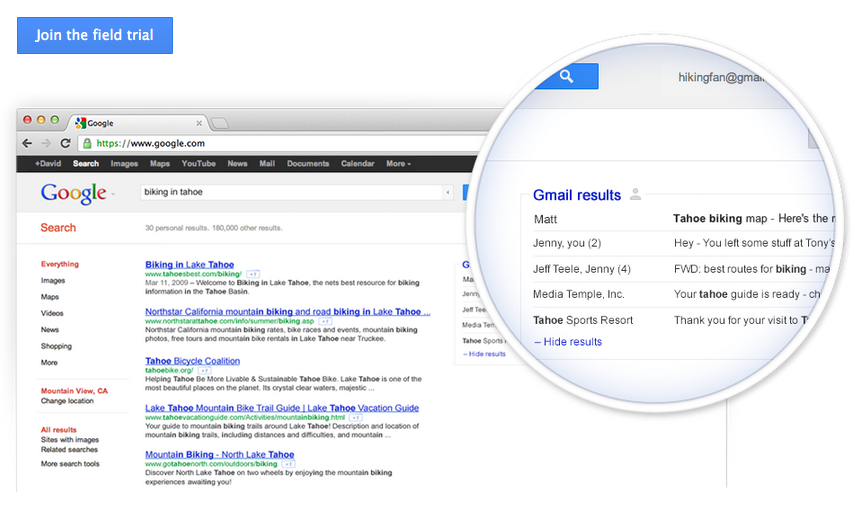The width and height of the screenshot is (855, 516).
Task: Open the More dropdown in black bar
Action: [397, 164]
